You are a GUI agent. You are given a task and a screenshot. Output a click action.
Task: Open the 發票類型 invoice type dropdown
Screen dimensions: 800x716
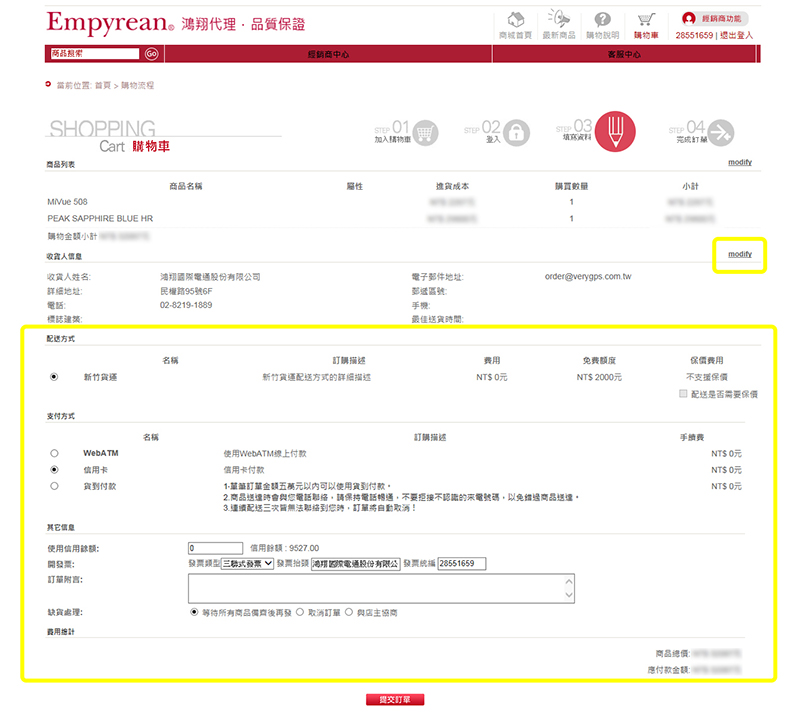tap(246, 564)
